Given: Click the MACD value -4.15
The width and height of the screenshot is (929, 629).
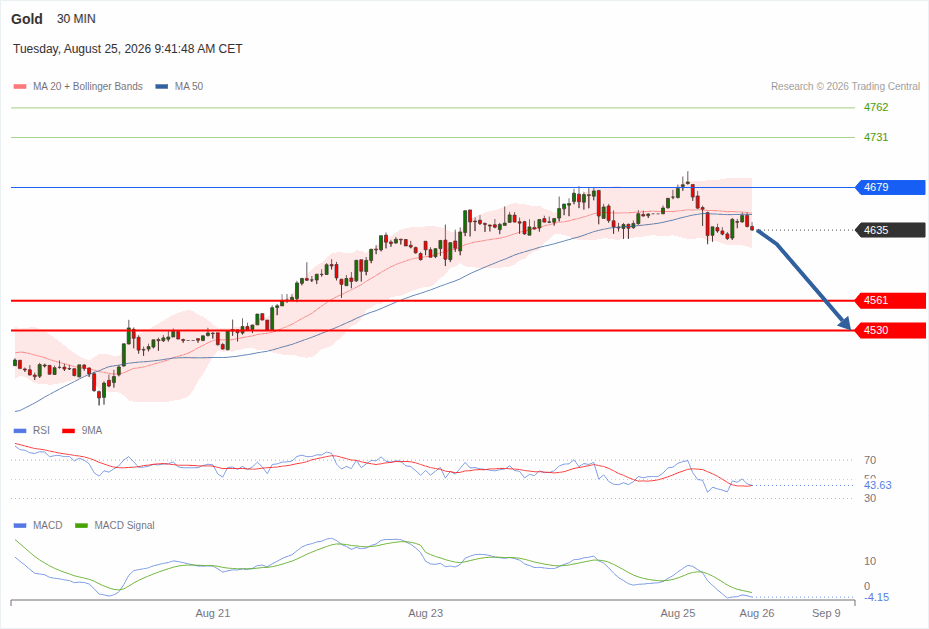Looking at the screenshot, I should point(876,597).
